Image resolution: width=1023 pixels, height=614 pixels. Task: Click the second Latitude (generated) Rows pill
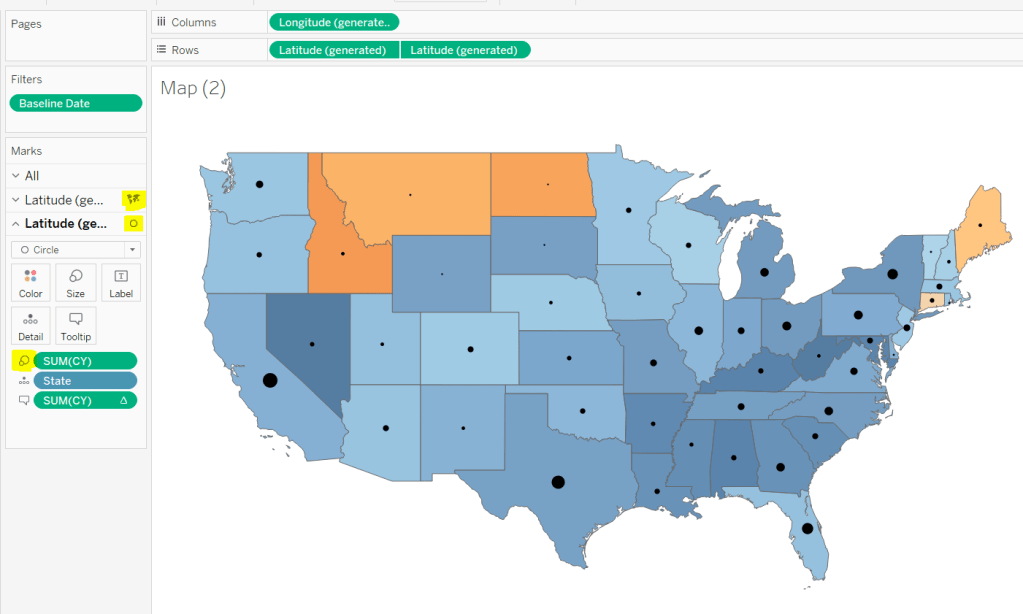(465, 50)
